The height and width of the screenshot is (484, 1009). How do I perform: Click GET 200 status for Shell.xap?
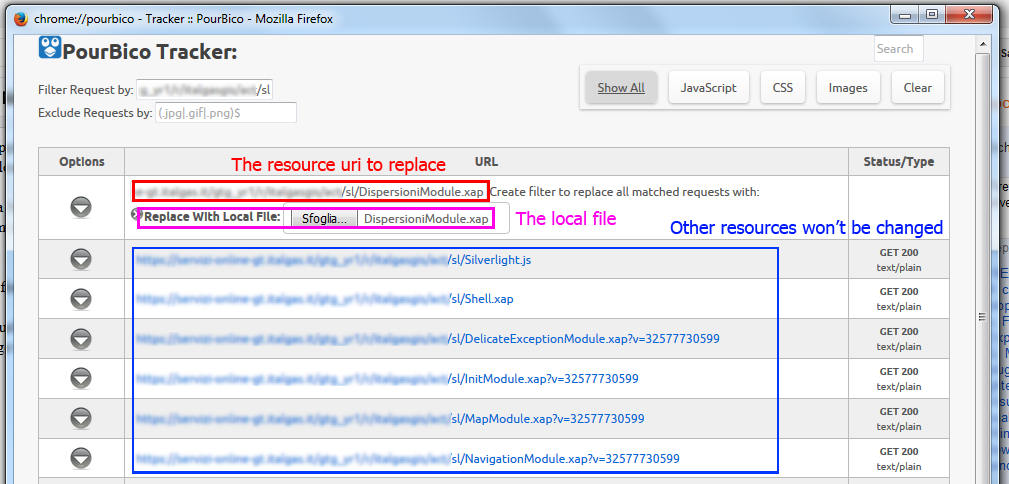pos(899,292)
